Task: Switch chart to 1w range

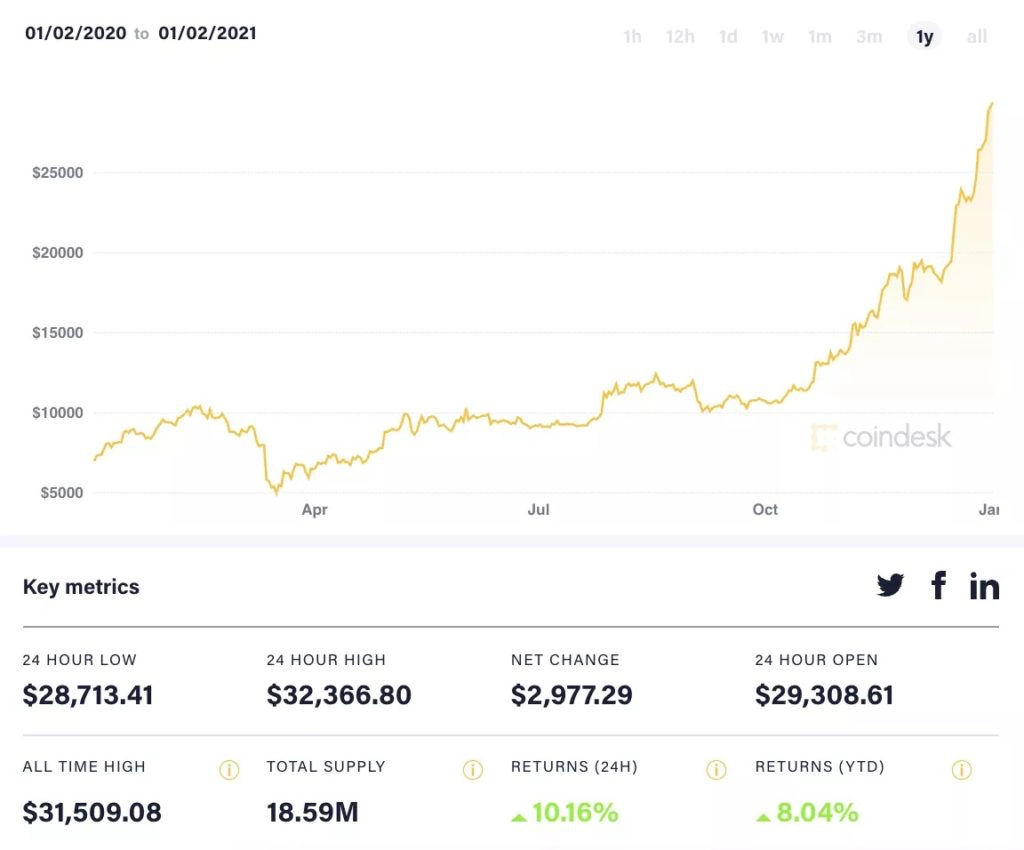Action: pos(773,37)
